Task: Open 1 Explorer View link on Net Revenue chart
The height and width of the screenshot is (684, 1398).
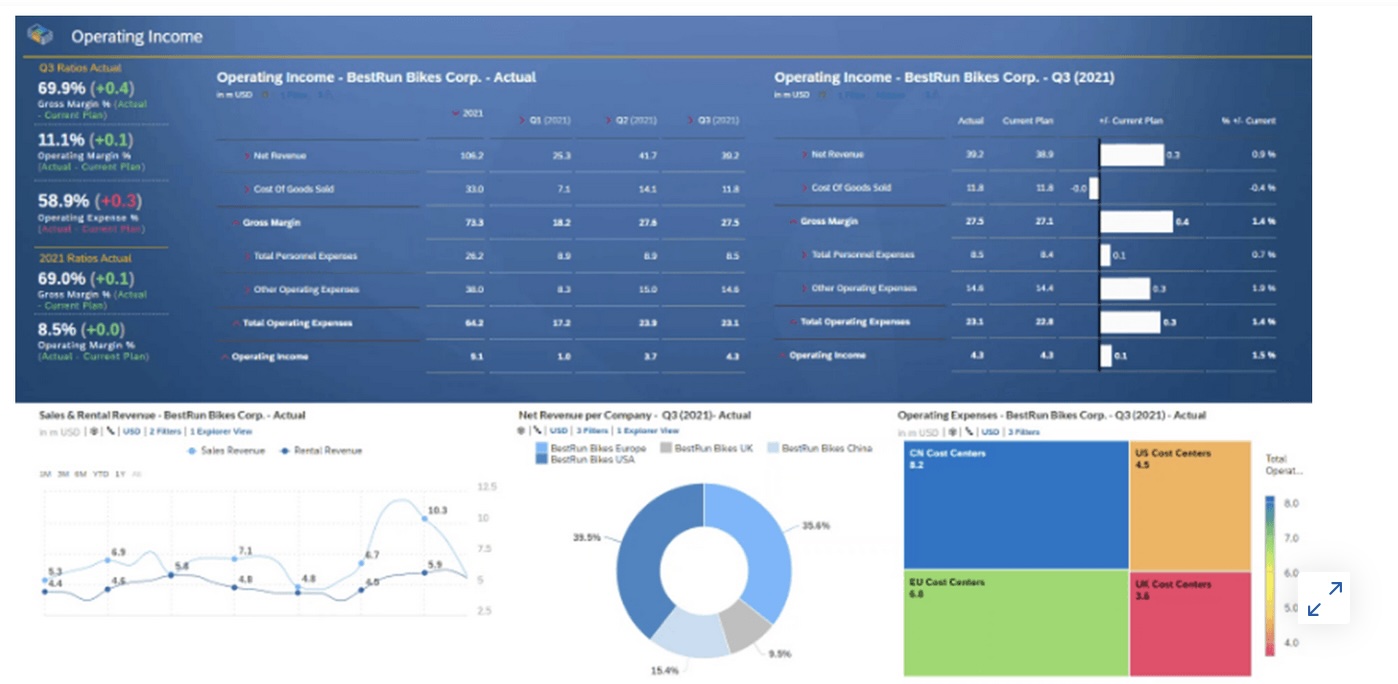Action: point(648,431)
